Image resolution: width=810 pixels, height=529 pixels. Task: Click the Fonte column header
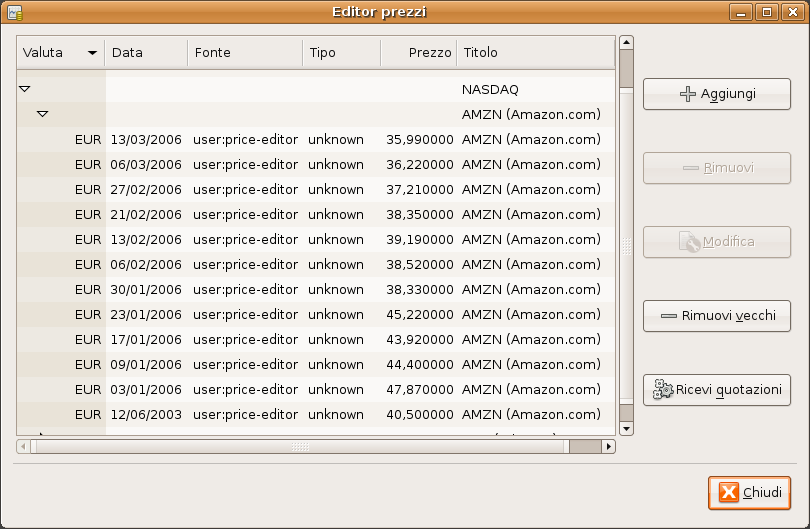(x=244, y=52)
